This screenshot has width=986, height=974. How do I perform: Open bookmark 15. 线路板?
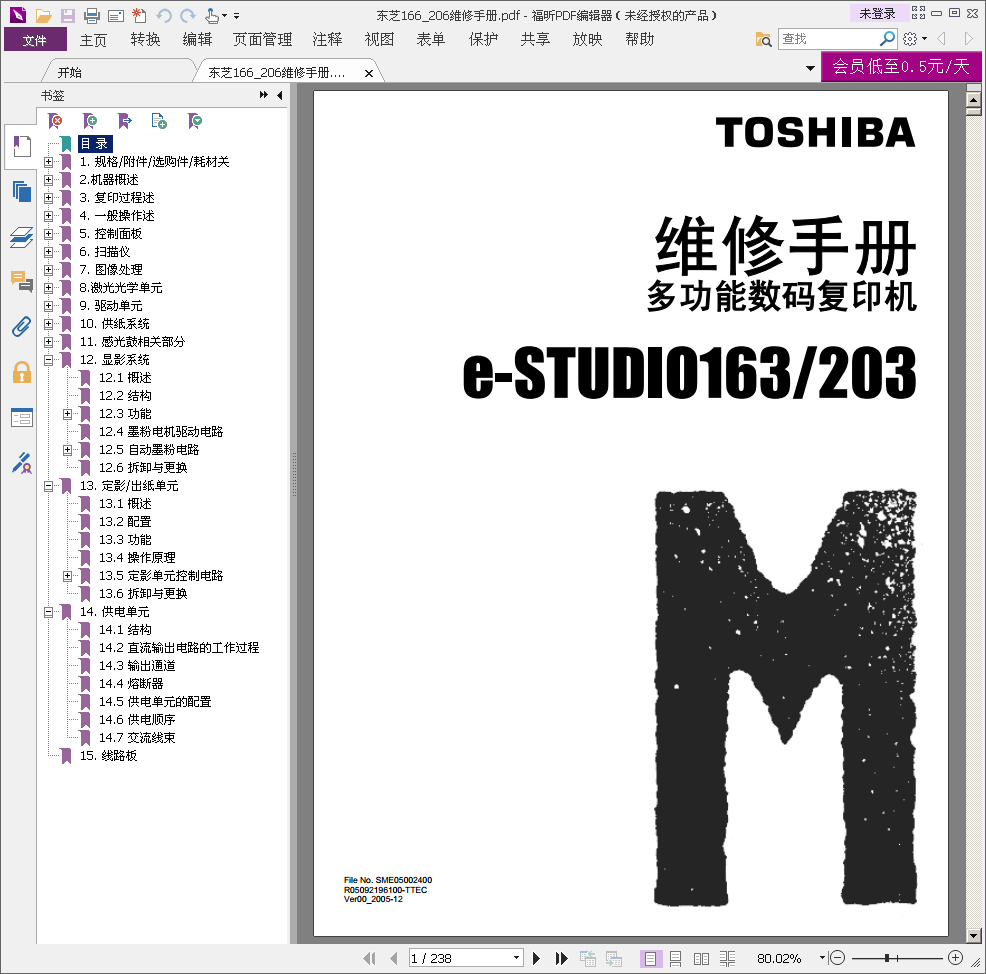point(108,756)
